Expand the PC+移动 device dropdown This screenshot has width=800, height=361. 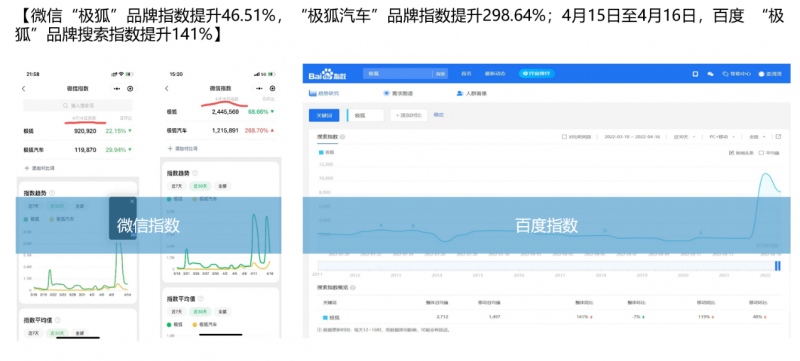click(722, 137)
